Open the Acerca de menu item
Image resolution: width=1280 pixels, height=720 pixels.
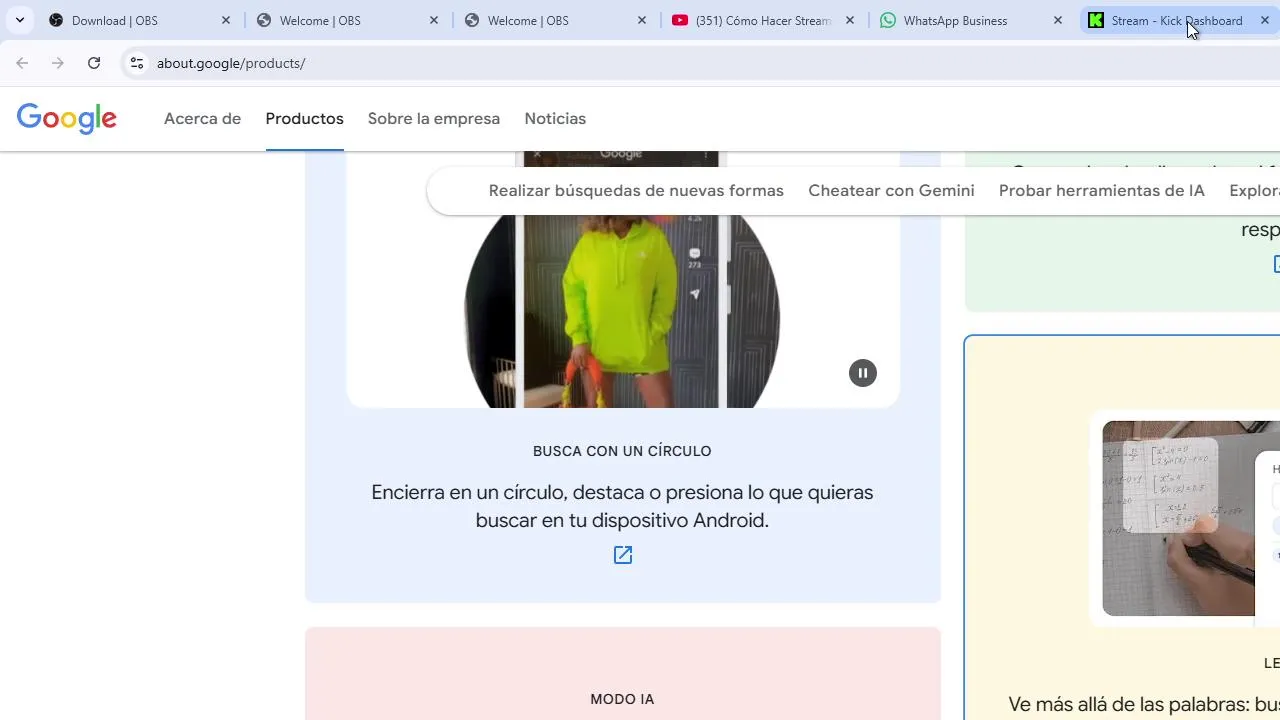click(202, 118)
